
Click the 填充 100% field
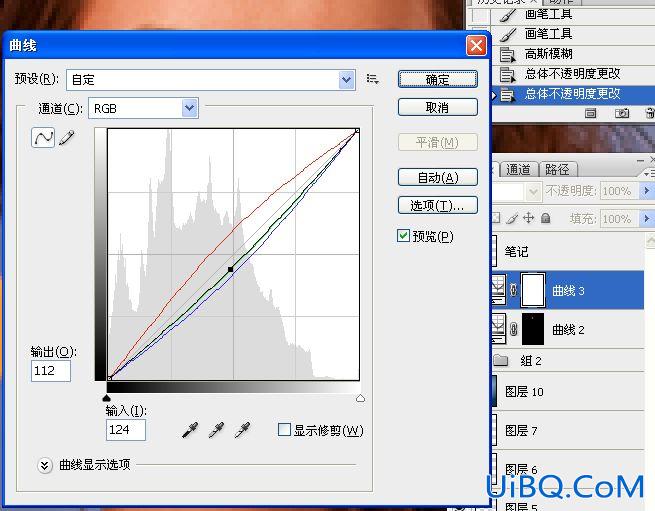pyautogui.click(x=619, y=219)
